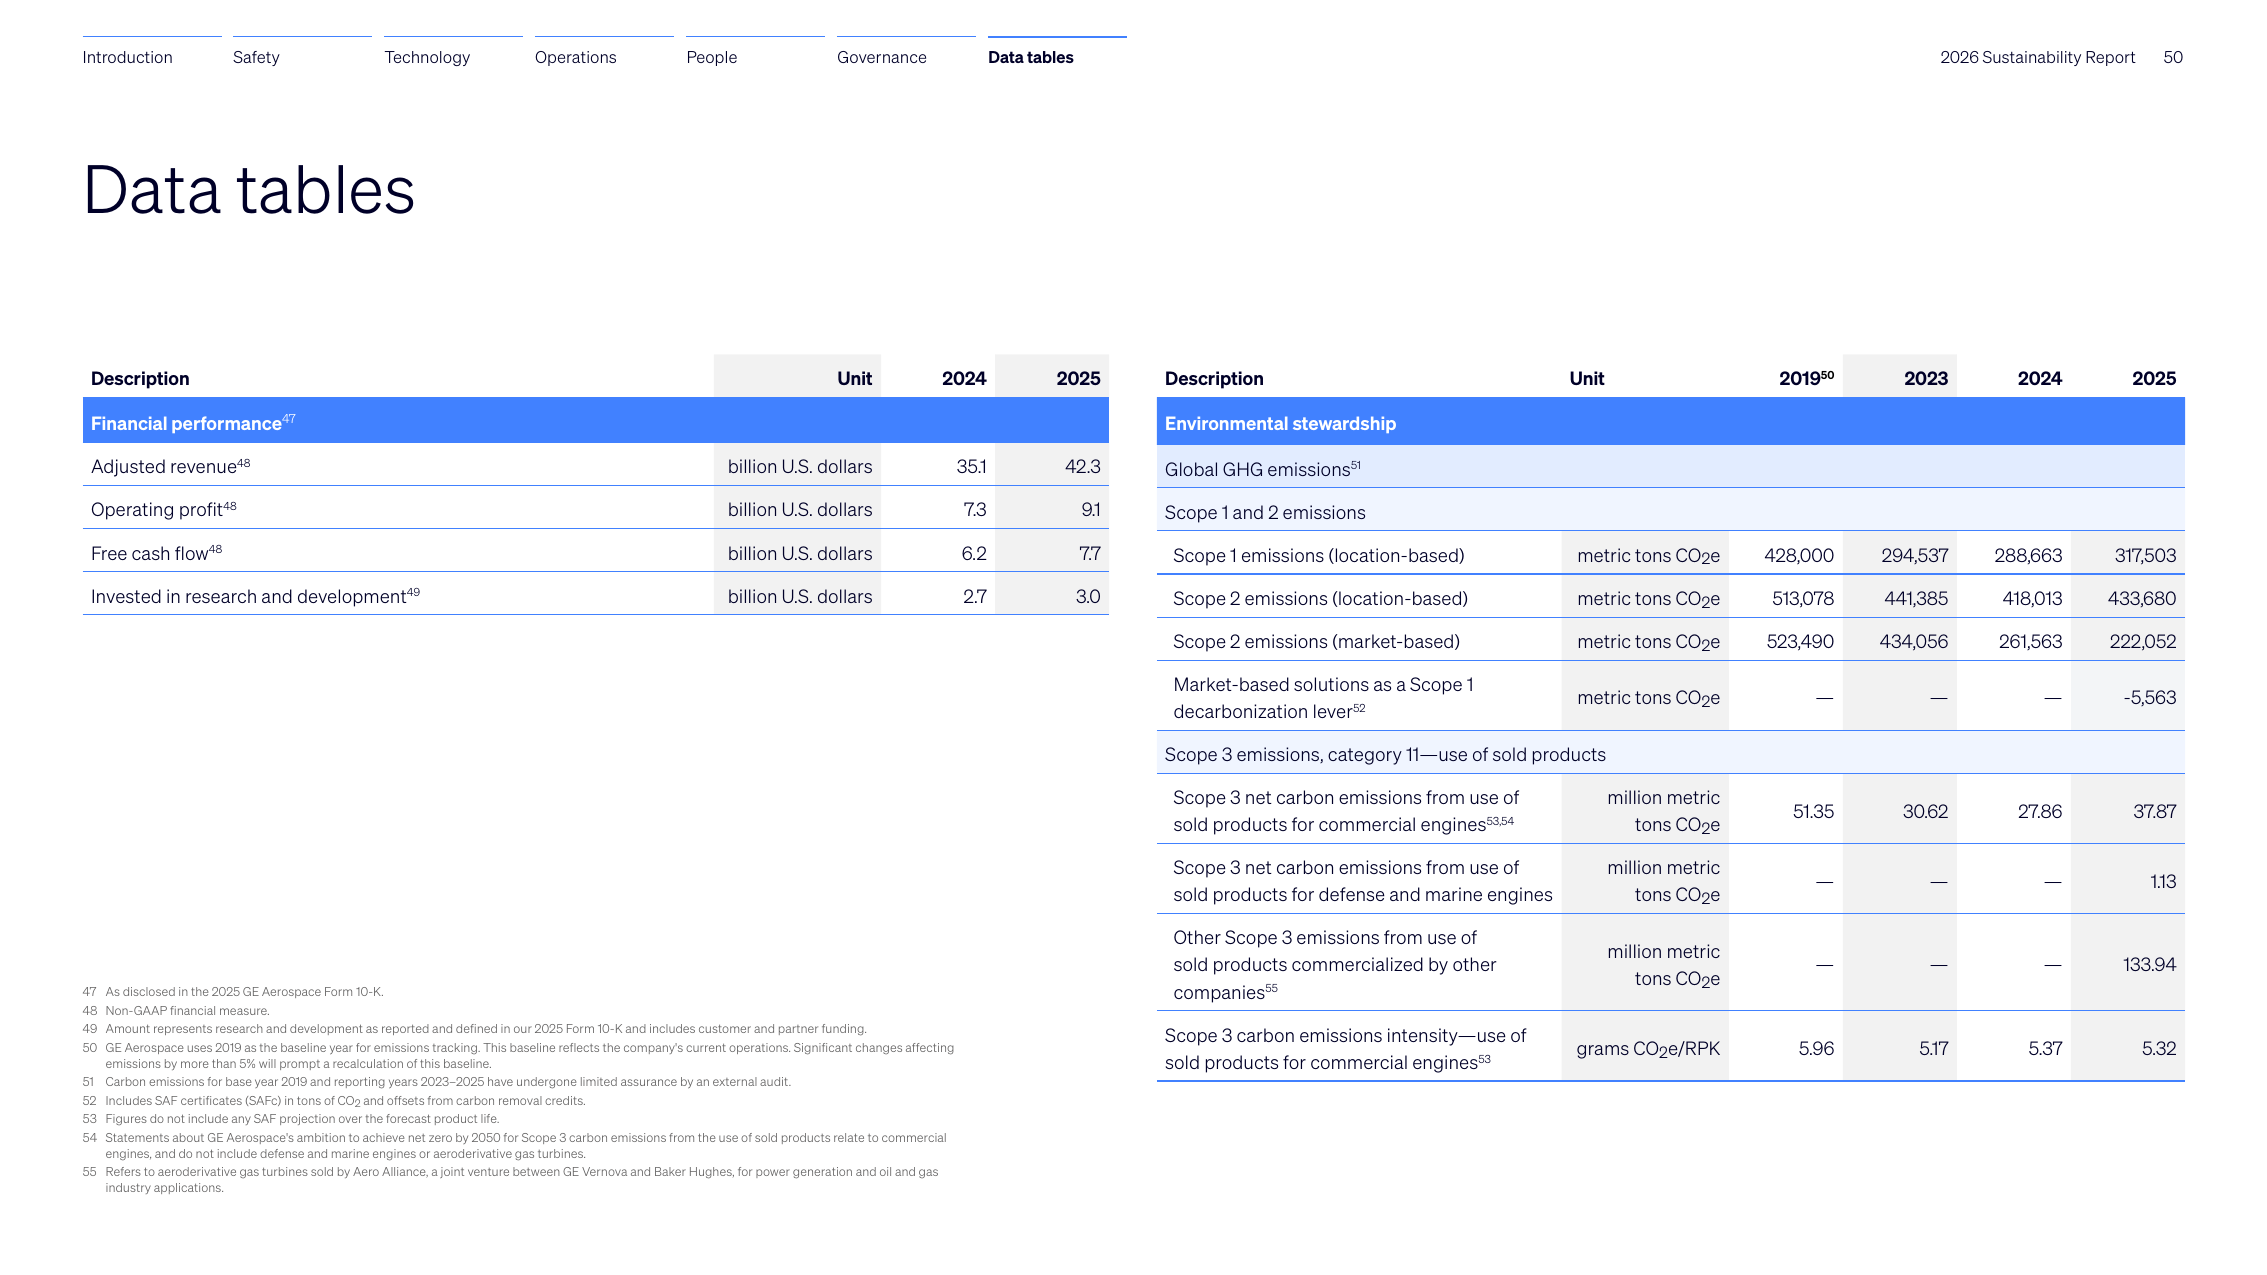Select the 1.13 defense and marine value
This screenshot has height=1275, width=2267.
click(x=2163, y=881)
